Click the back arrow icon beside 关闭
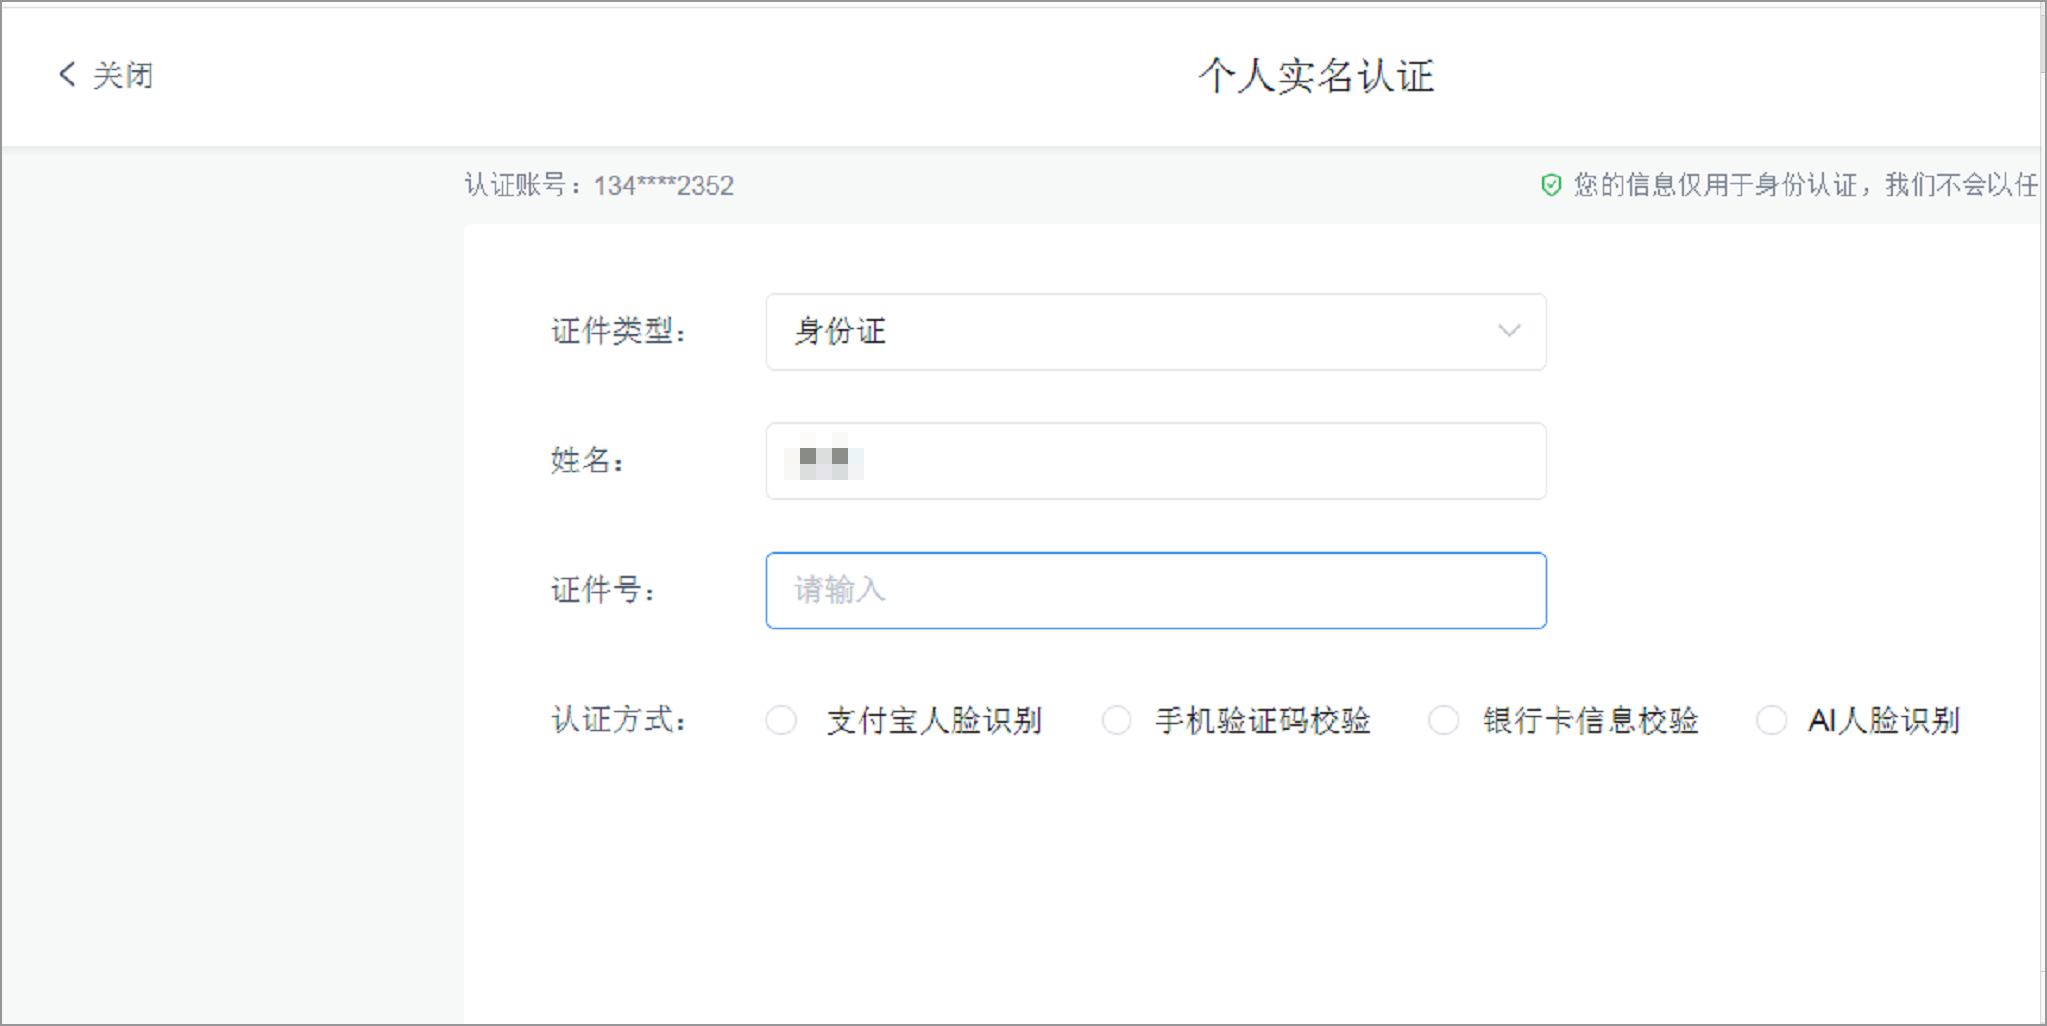 pyautogui.click(x=66, y=74)
